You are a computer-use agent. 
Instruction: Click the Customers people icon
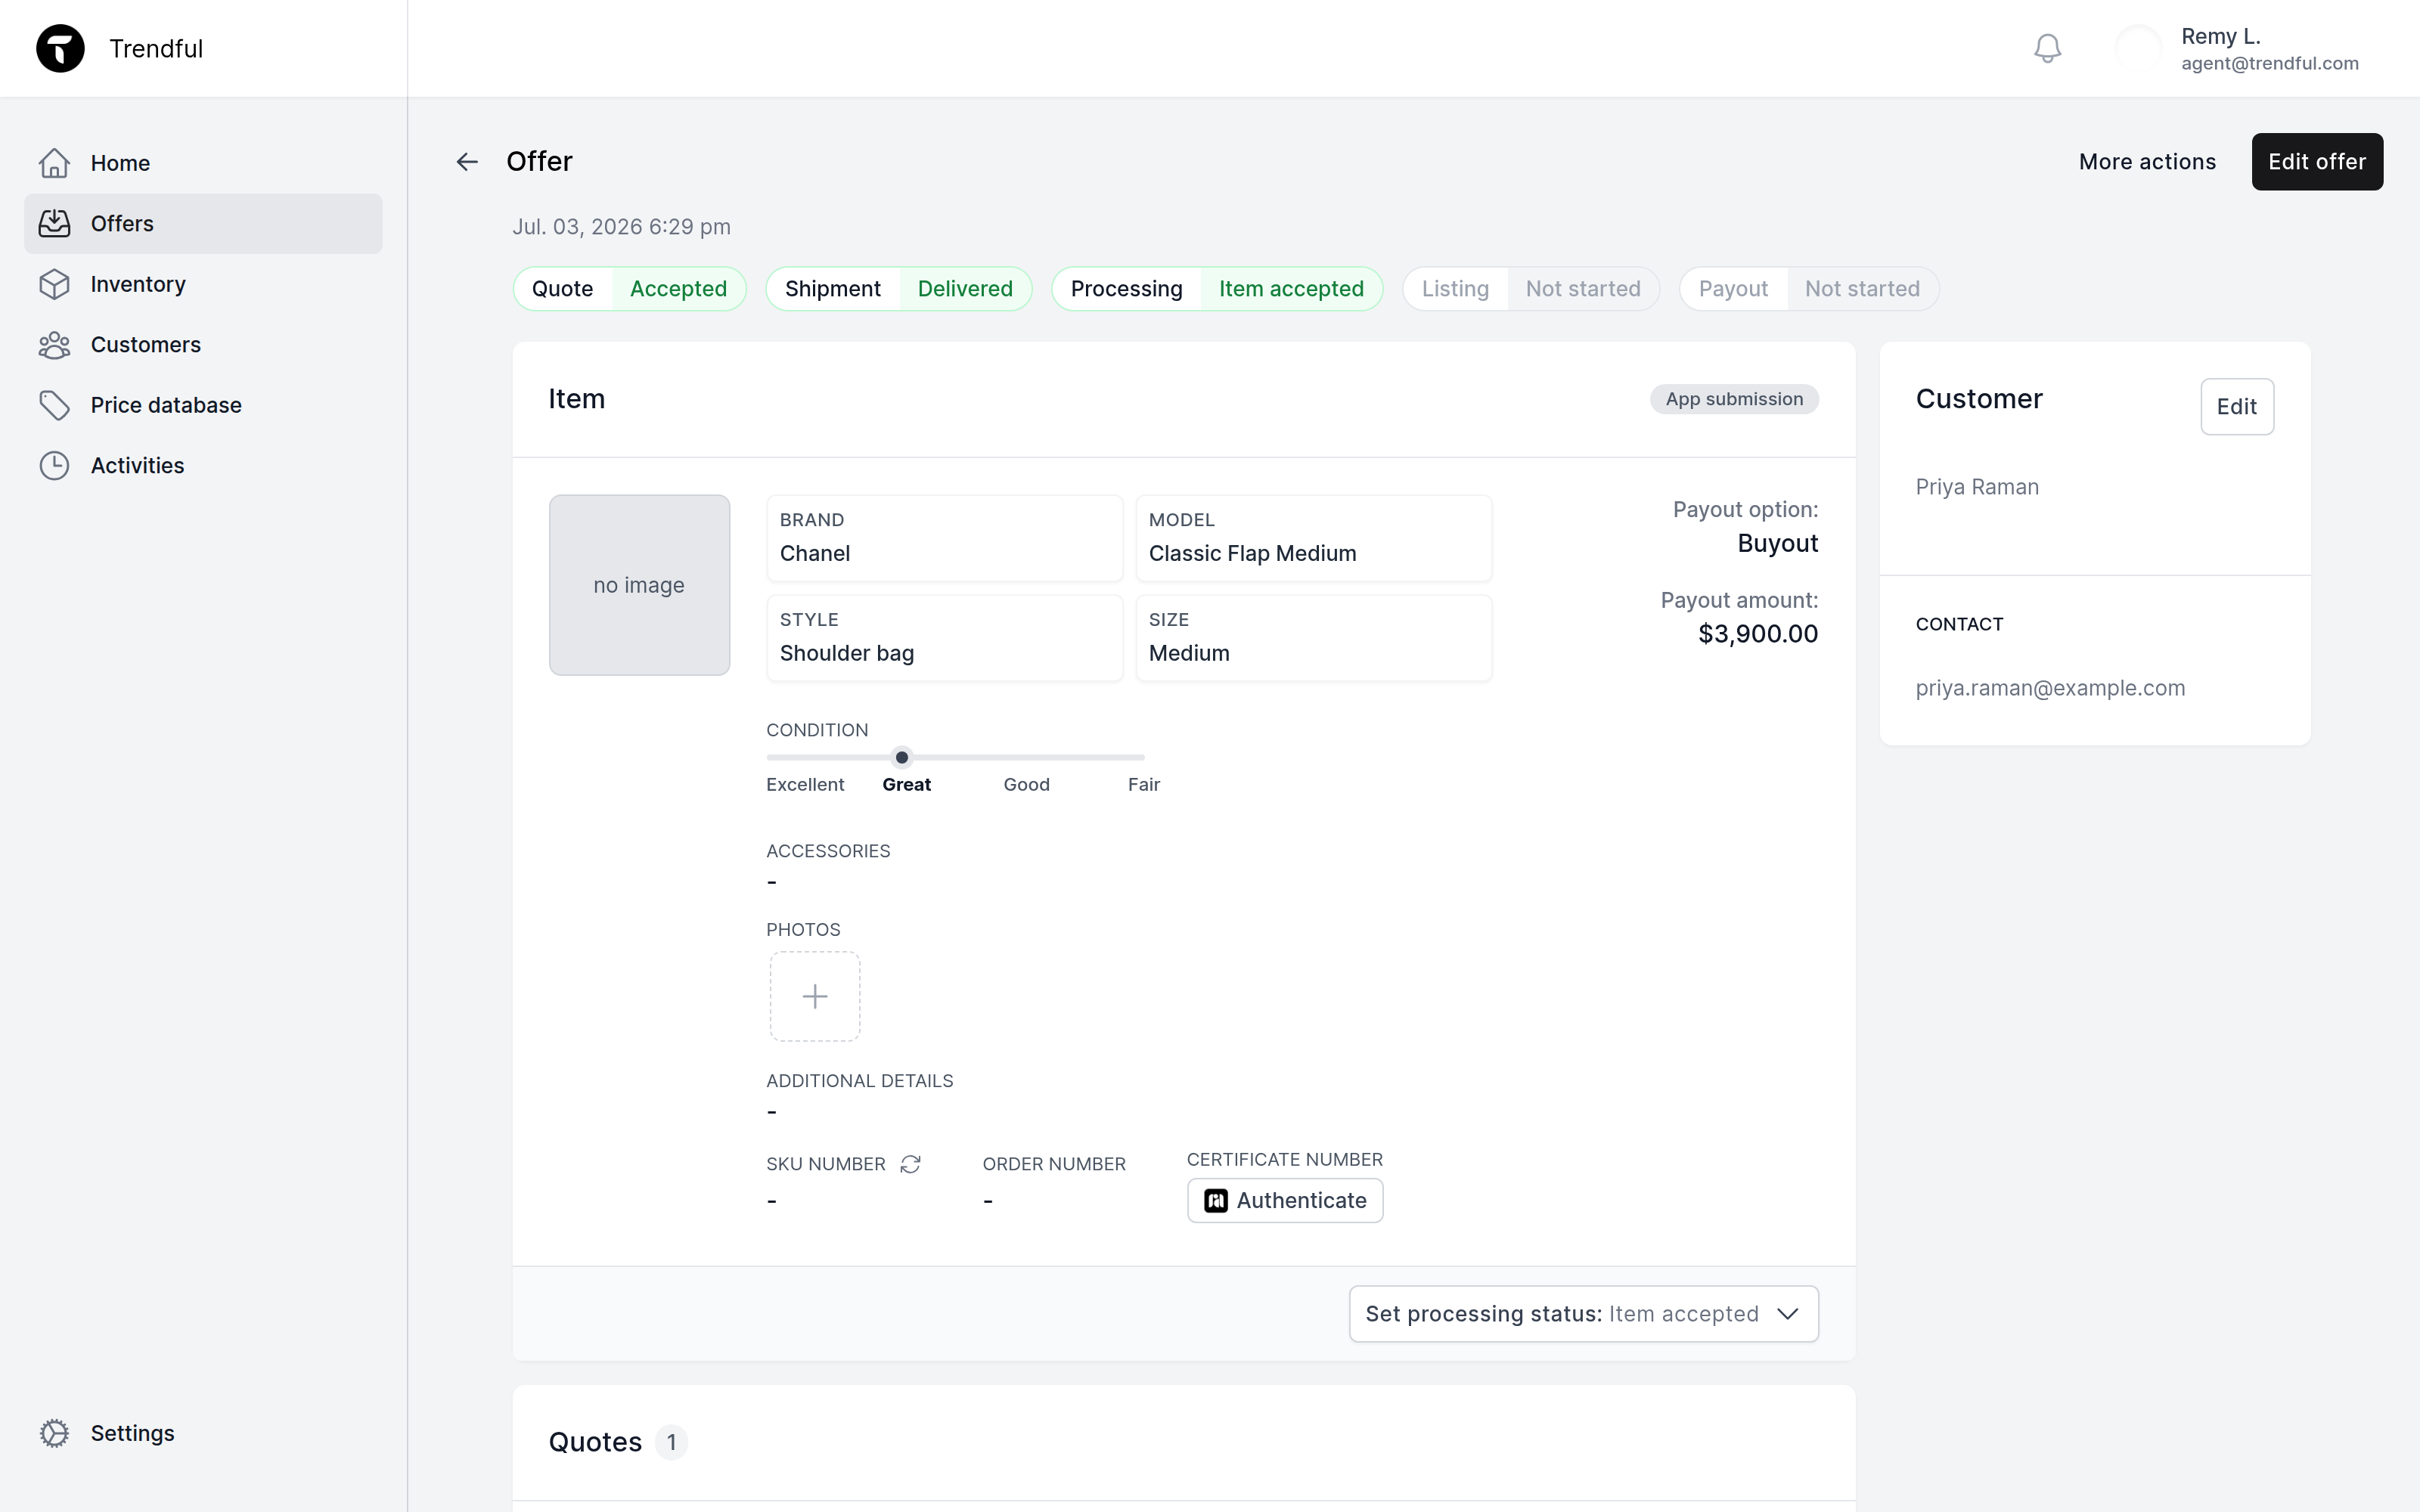point(55,344)
